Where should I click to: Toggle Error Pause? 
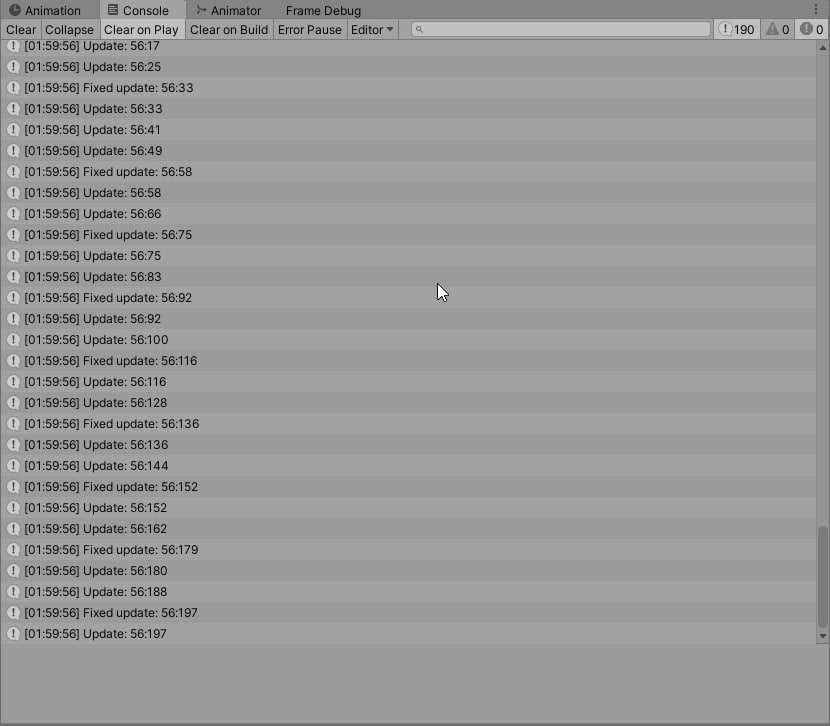(310, 30)
